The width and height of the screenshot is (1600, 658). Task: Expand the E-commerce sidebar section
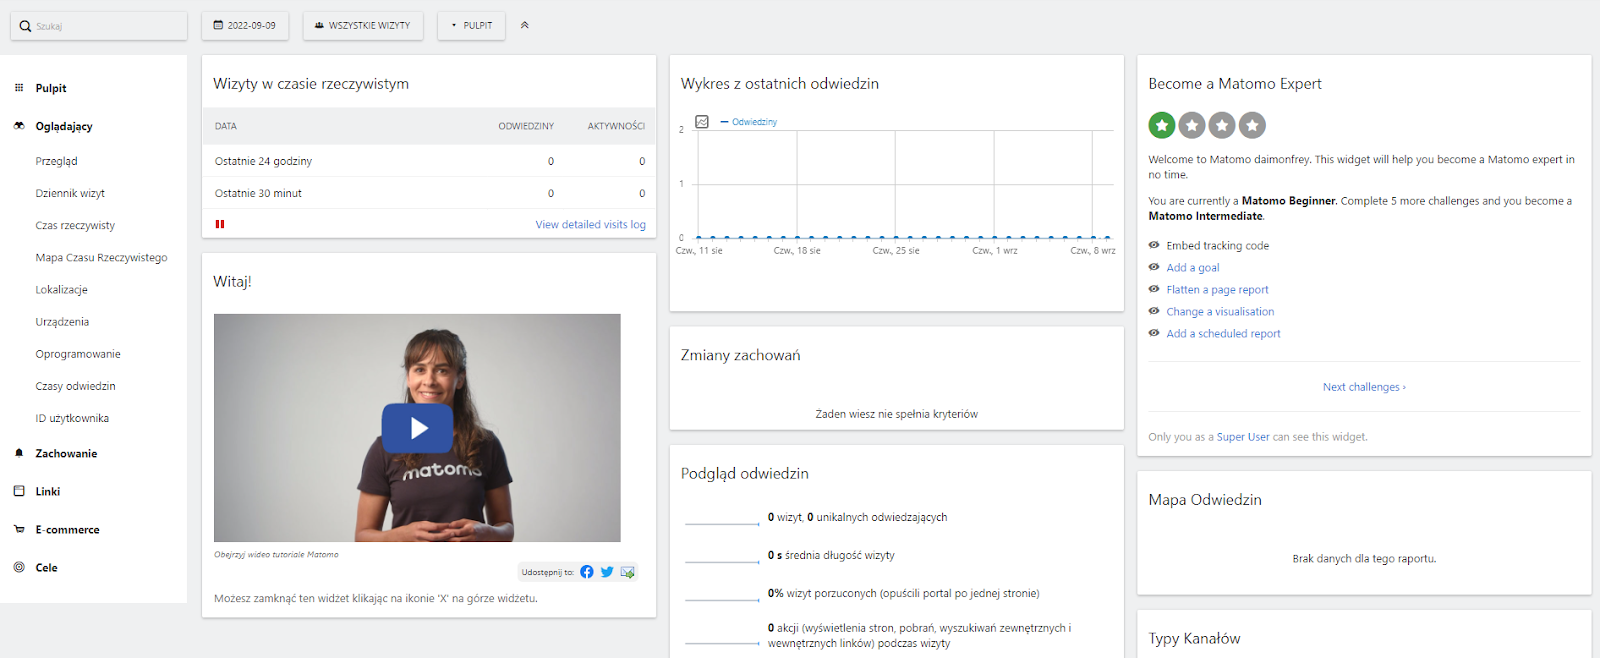(x=67, y=529)
